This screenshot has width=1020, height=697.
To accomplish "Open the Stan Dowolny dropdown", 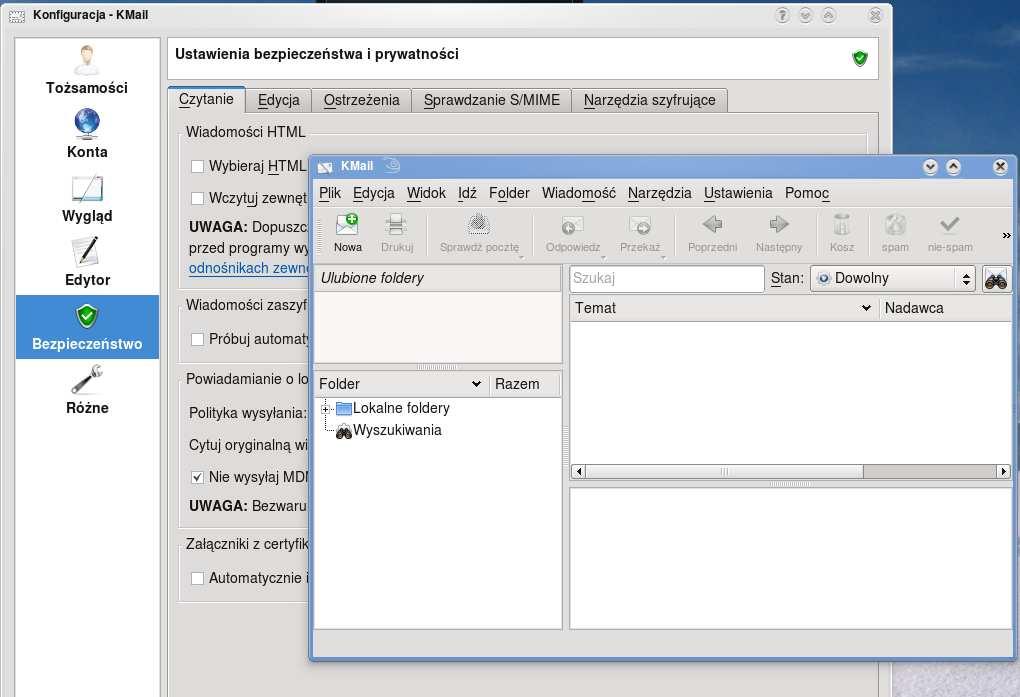I will [x=892, y=279].
